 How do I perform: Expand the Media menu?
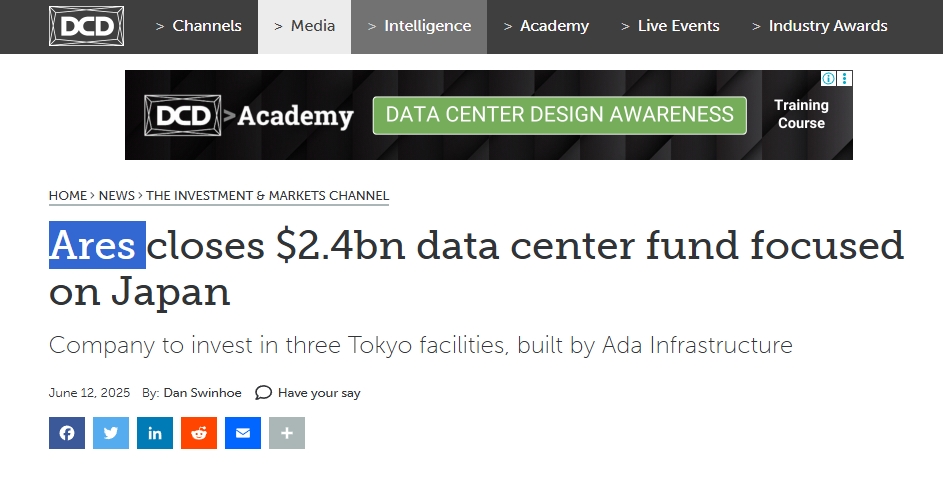click(304, 26)
